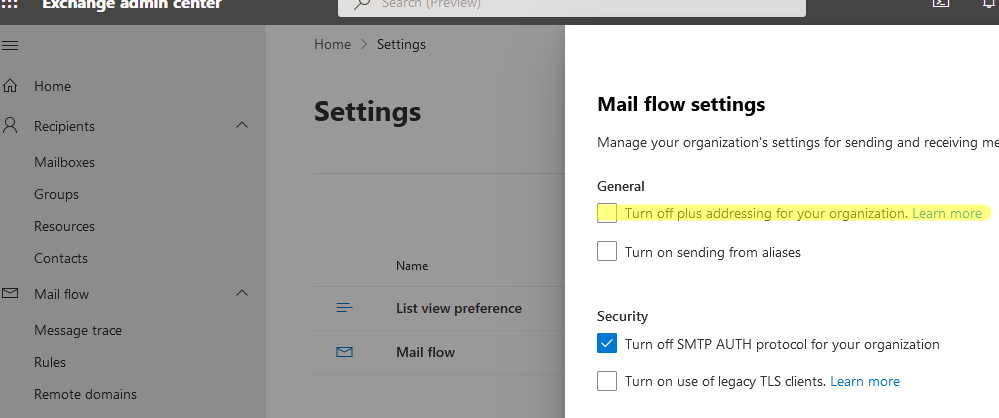Click Exchange admin center title
999x418 pixels.
click(132, 4)
